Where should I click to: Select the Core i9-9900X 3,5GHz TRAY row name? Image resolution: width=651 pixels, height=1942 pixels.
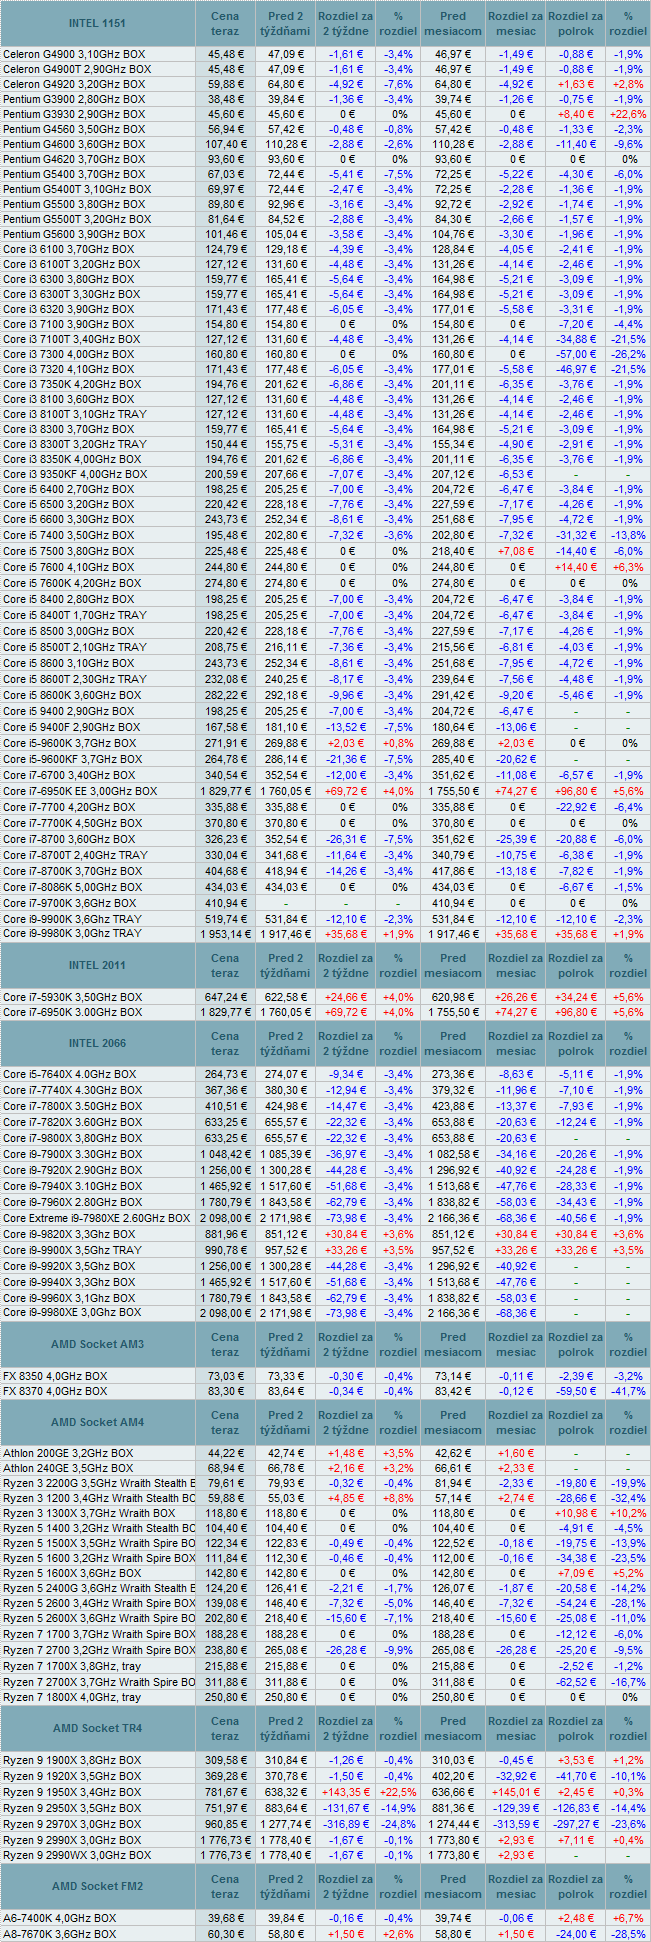click(x=72, y=1251)
